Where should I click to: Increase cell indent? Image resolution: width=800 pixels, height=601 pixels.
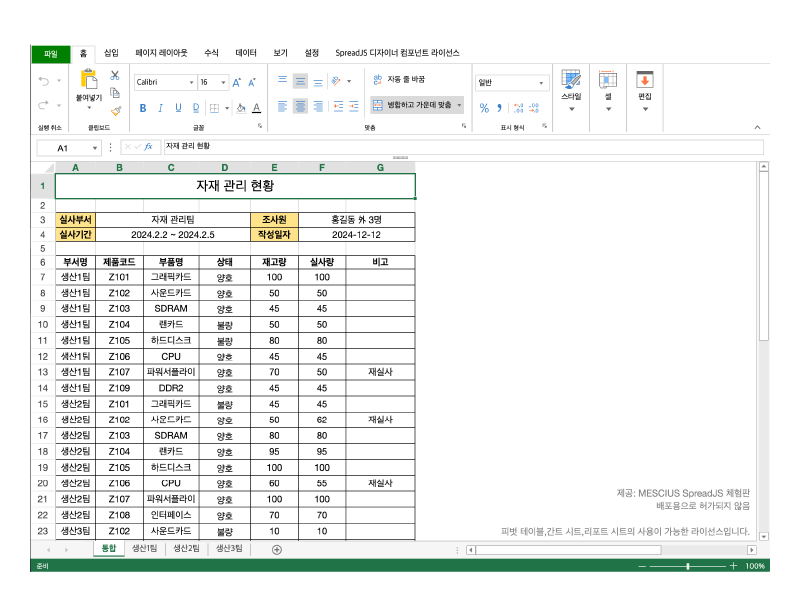click(x=354, y=106)
